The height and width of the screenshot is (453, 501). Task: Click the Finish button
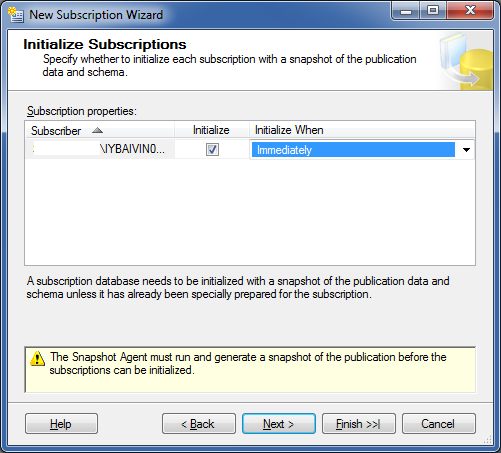coord(359,424)
